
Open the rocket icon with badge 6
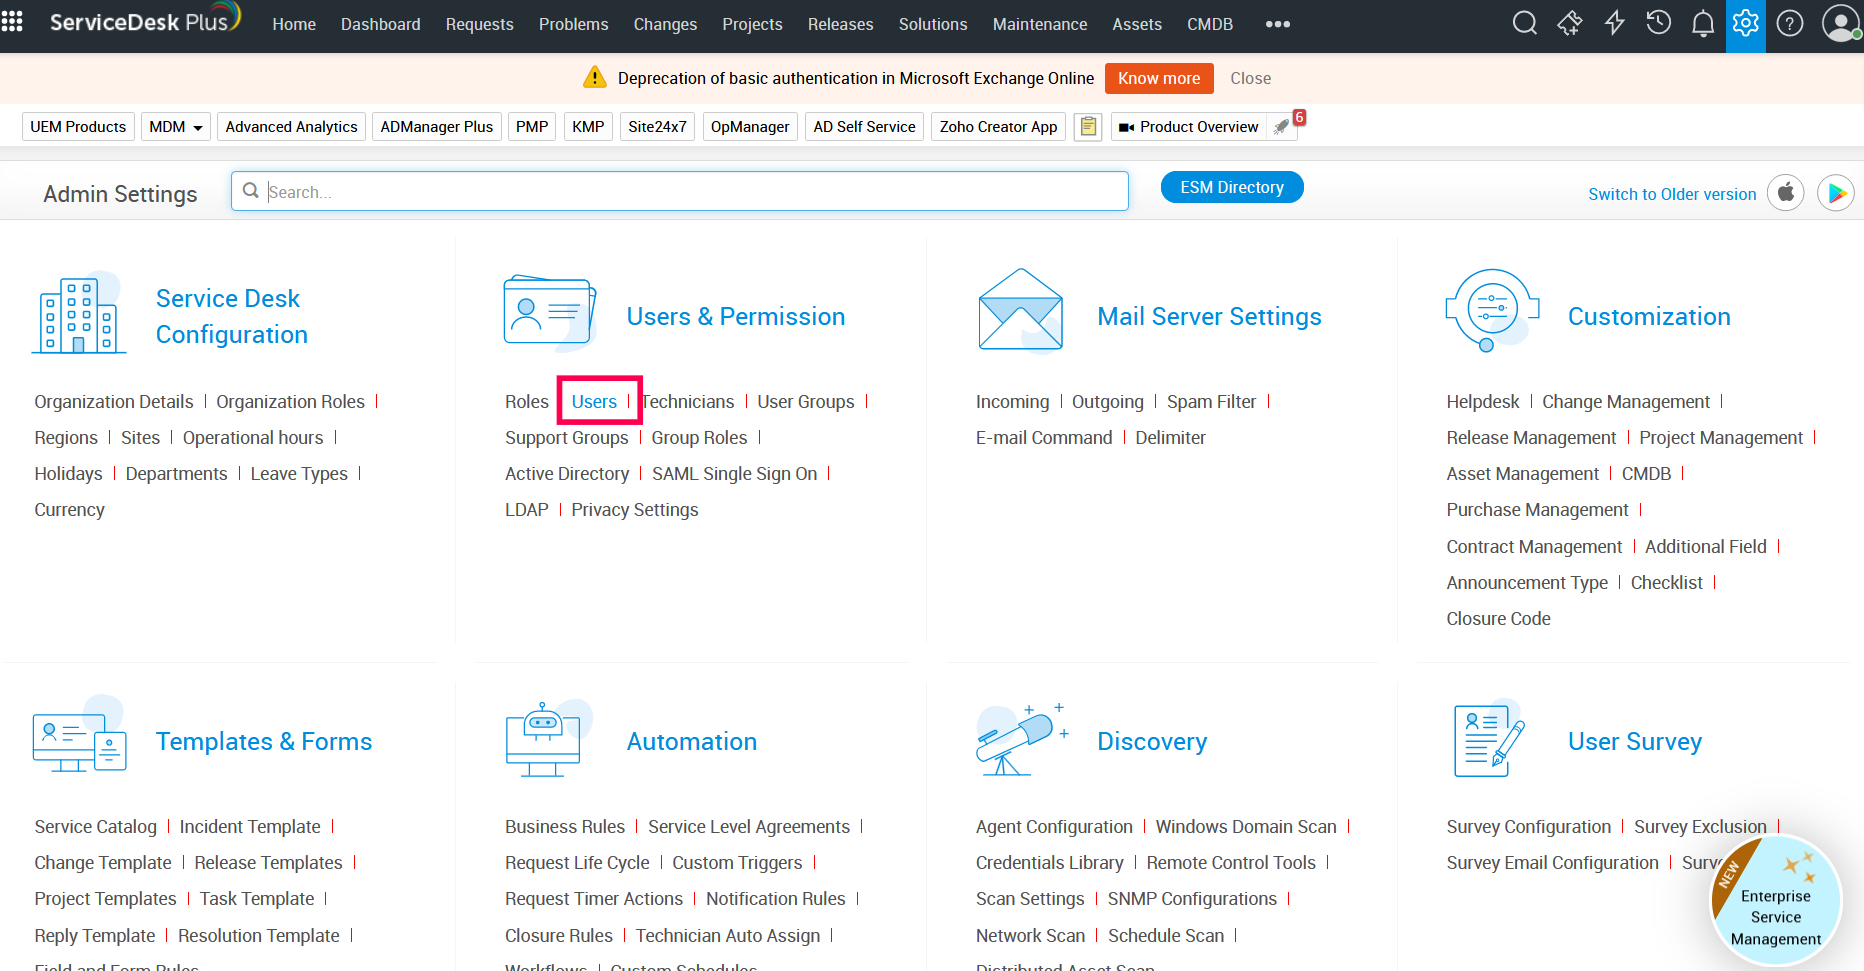click(x=1283, y=127)
